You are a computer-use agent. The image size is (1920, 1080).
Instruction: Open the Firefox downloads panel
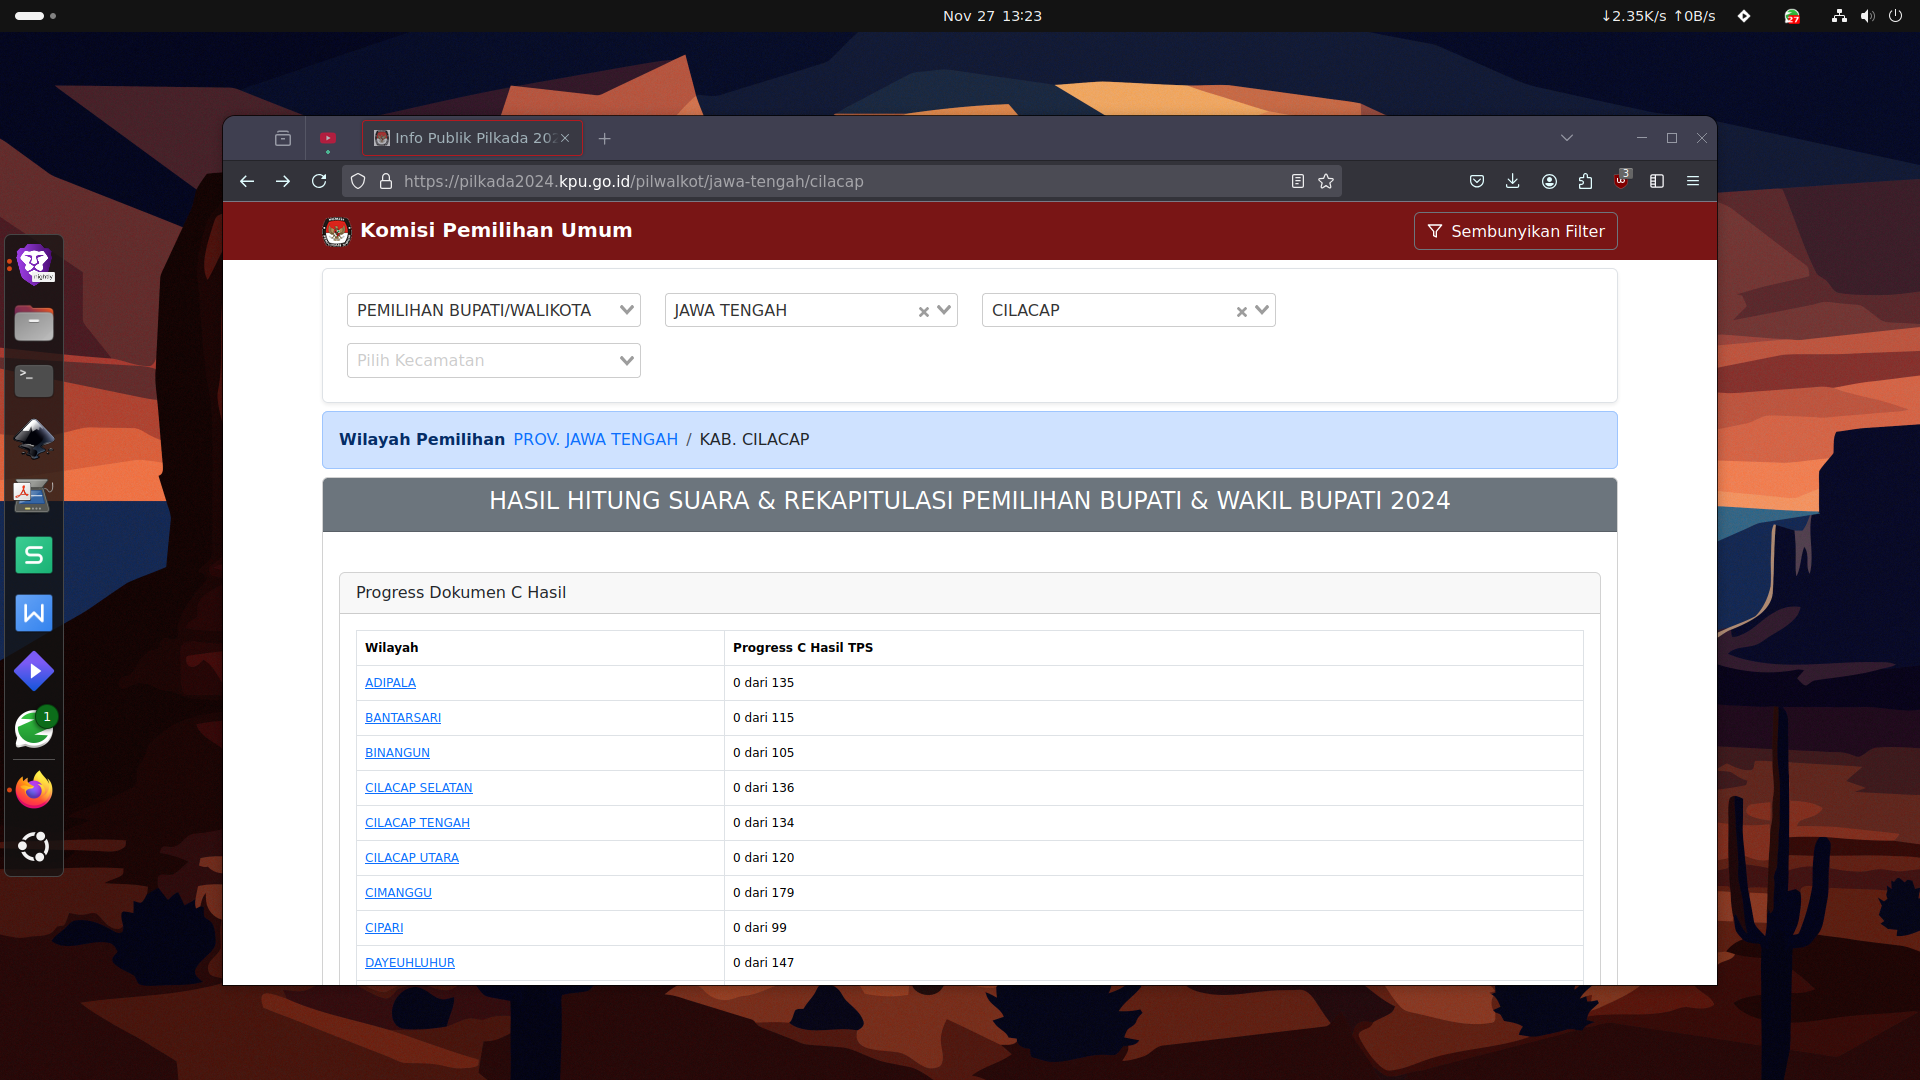click(x=1512, y=181)
